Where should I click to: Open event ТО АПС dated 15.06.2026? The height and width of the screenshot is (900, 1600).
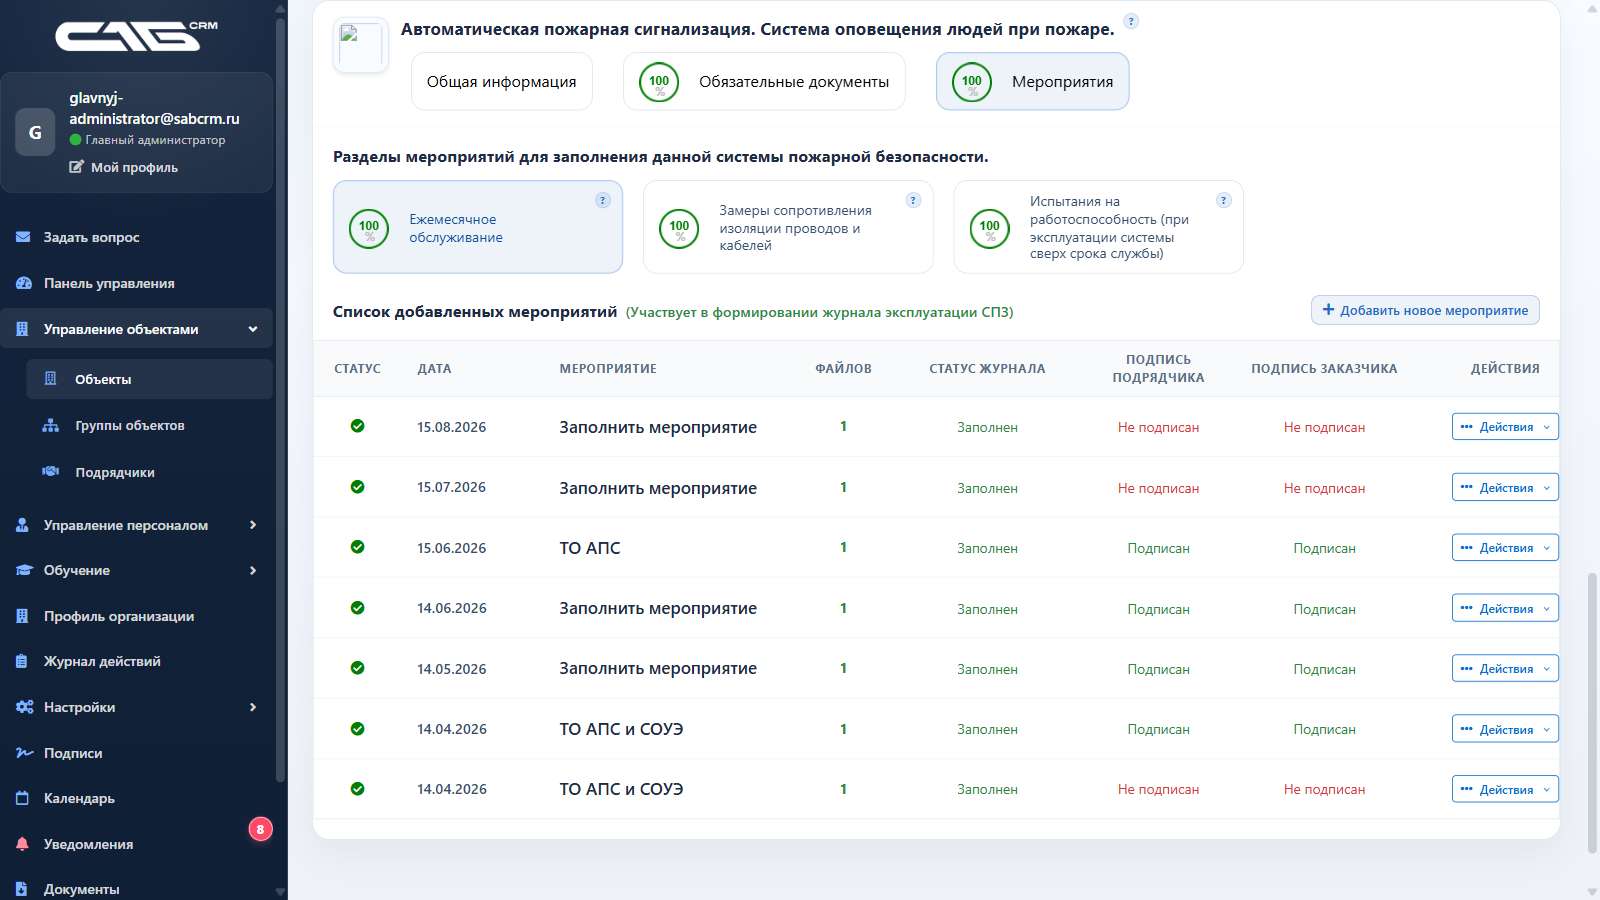coord(590,548)
